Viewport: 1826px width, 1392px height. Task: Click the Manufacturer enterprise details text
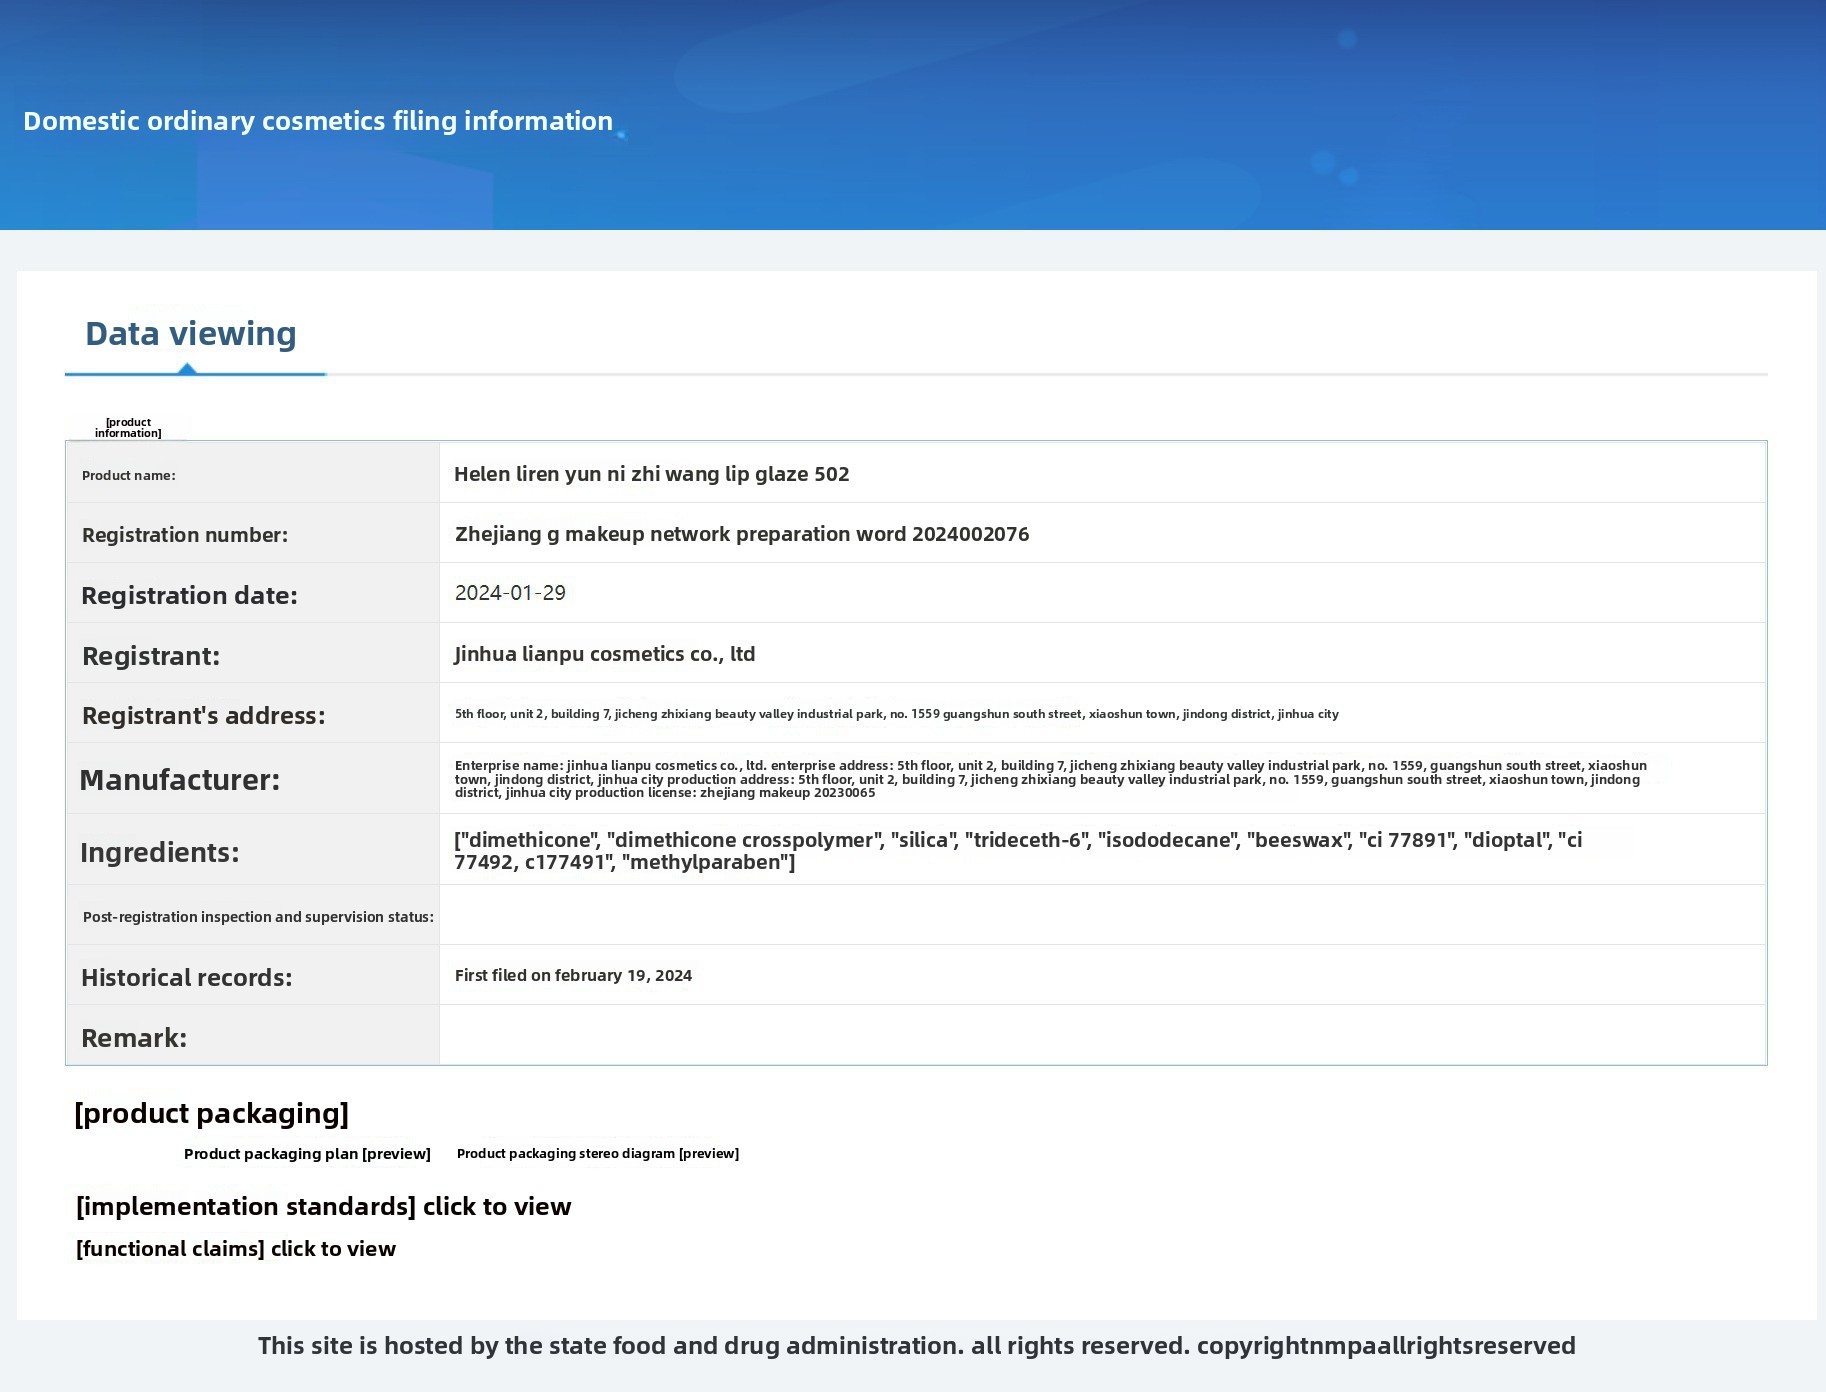click(x=1050, y=779)
